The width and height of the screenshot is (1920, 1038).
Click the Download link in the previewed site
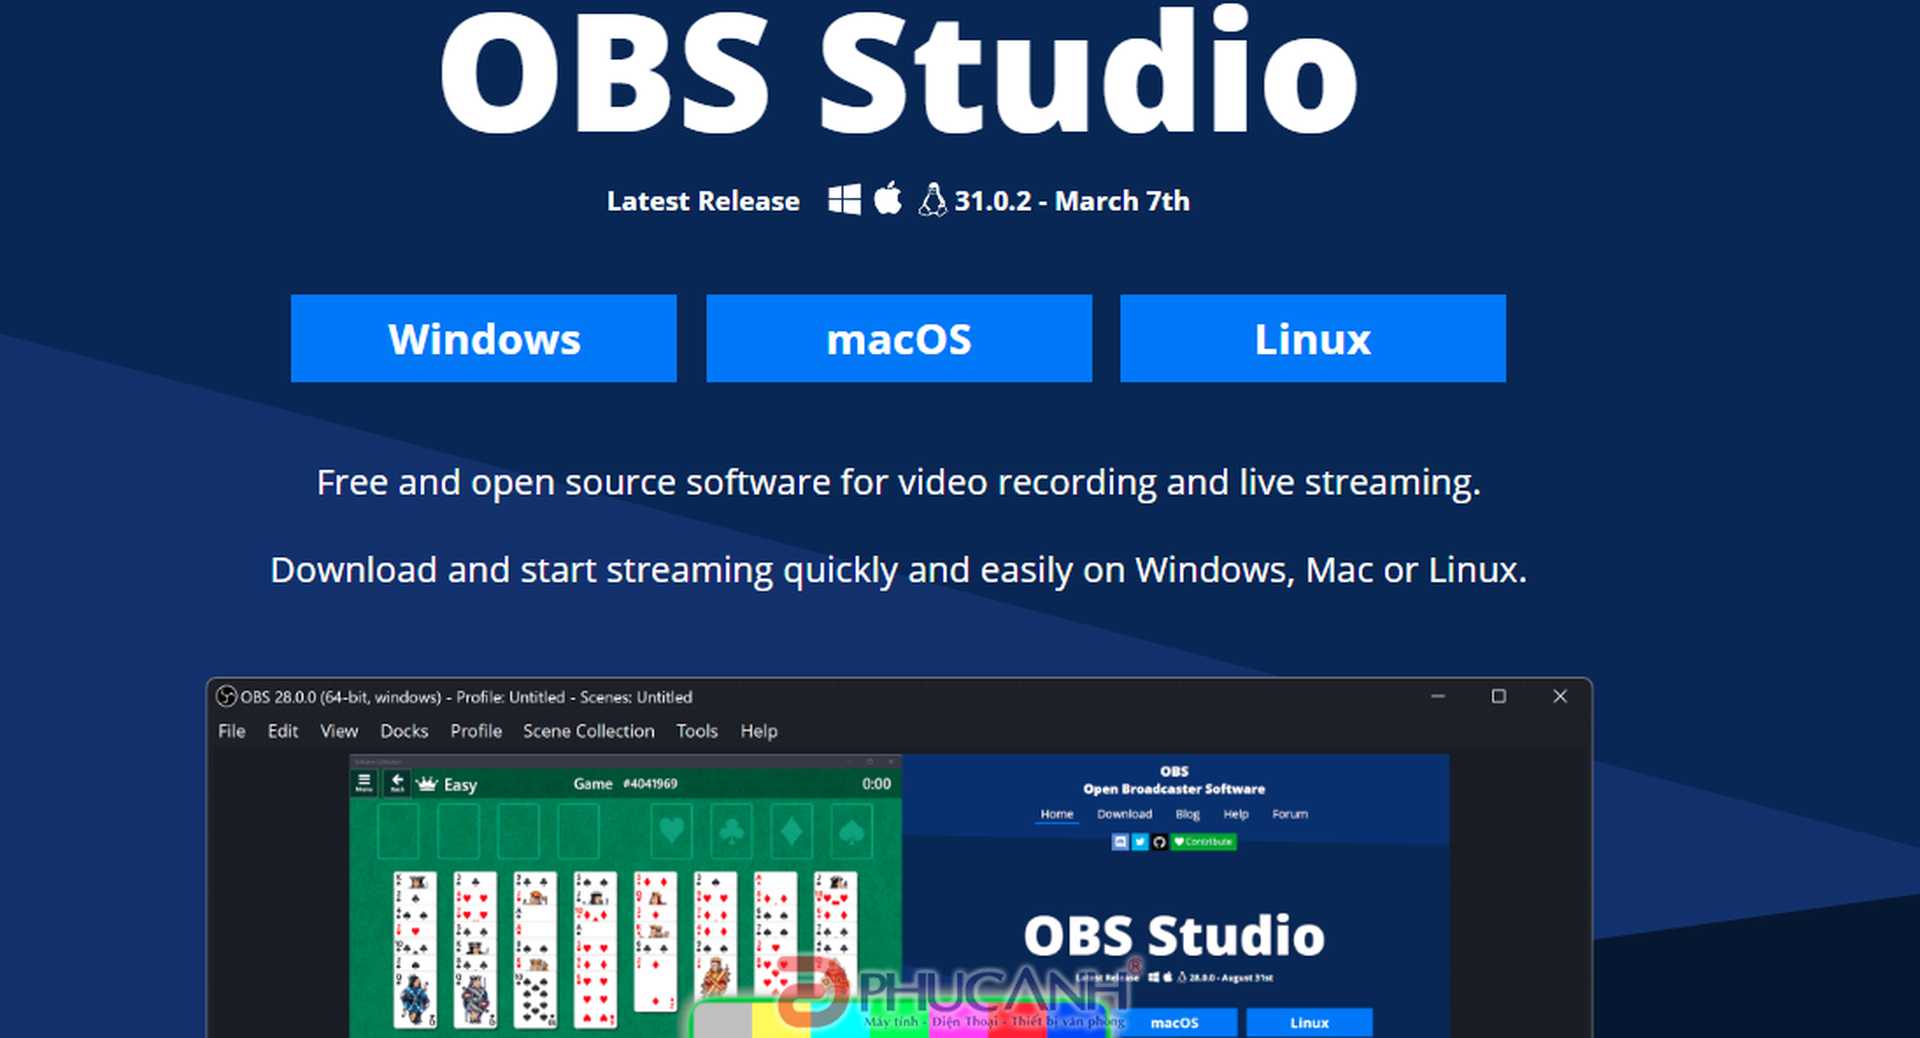click(1124, 814)
